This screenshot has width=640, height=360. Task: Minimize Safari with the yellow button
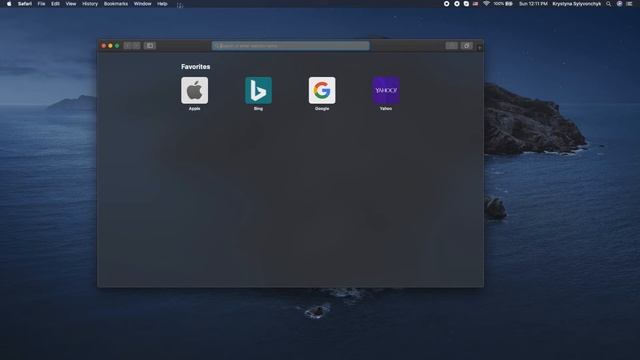point(110,46)
